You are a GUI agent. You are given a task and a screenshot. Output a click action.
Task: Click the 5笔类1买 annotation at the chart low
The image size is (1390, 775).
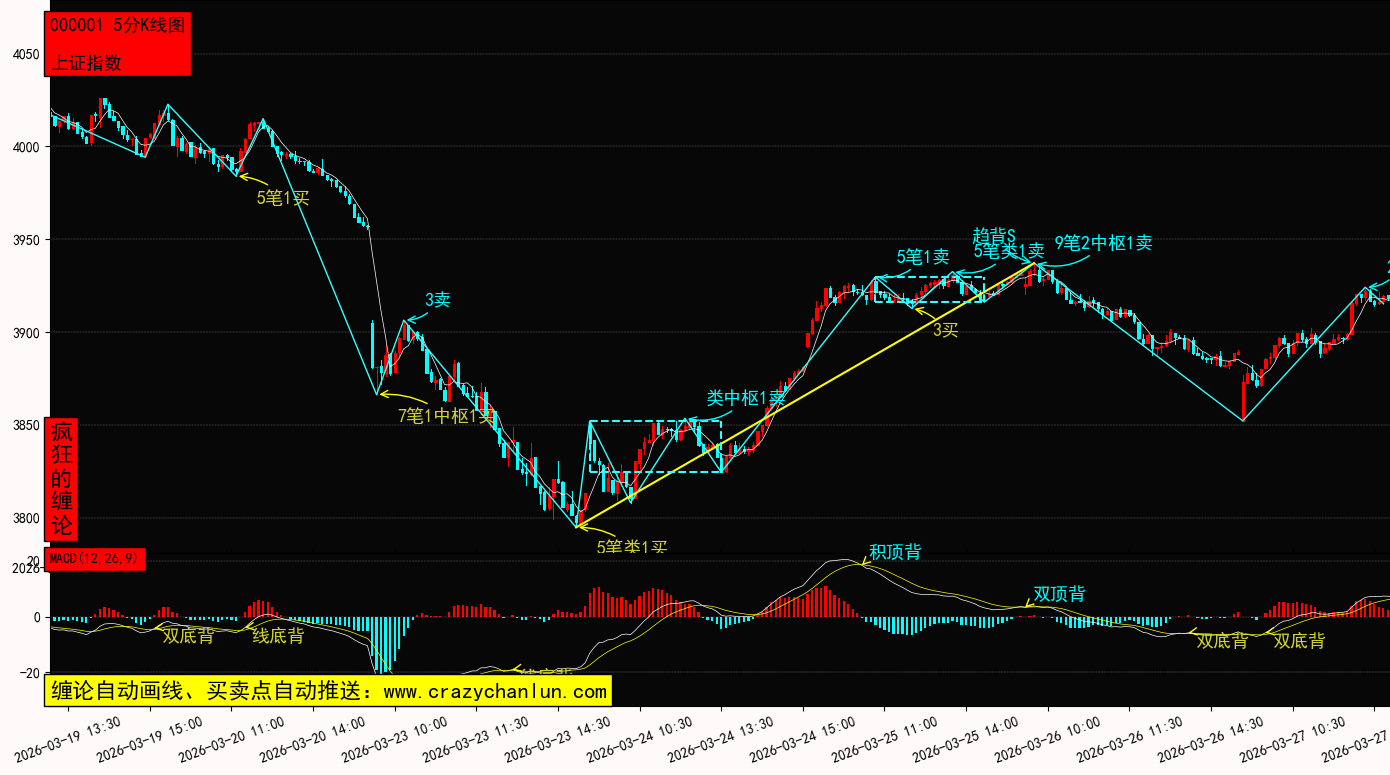point(631,547)
